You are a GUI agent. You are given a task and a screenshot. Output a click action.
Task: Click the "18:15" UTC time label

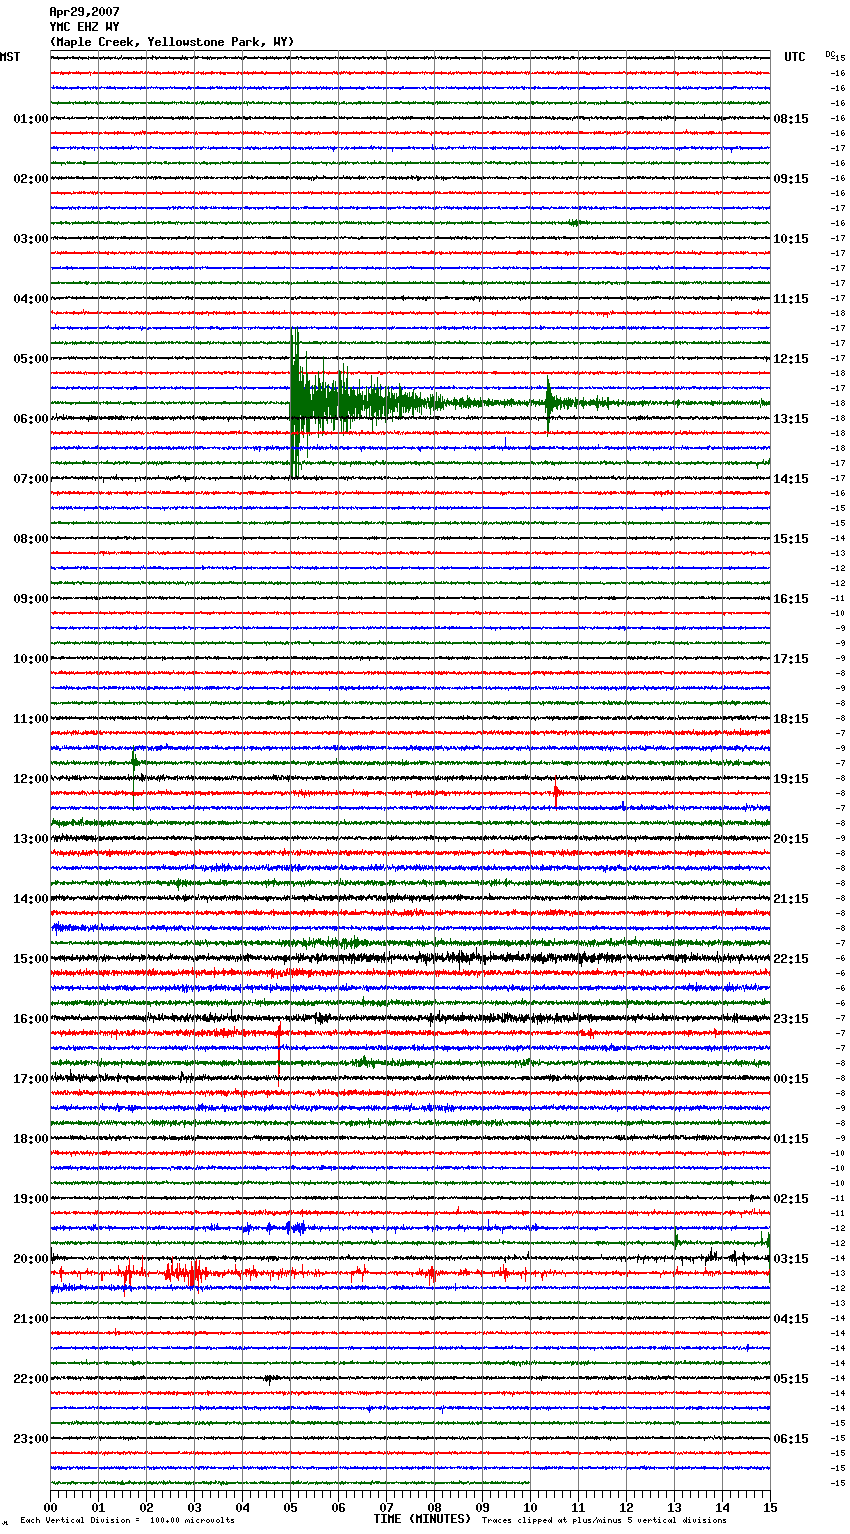(x=791, y=719)
